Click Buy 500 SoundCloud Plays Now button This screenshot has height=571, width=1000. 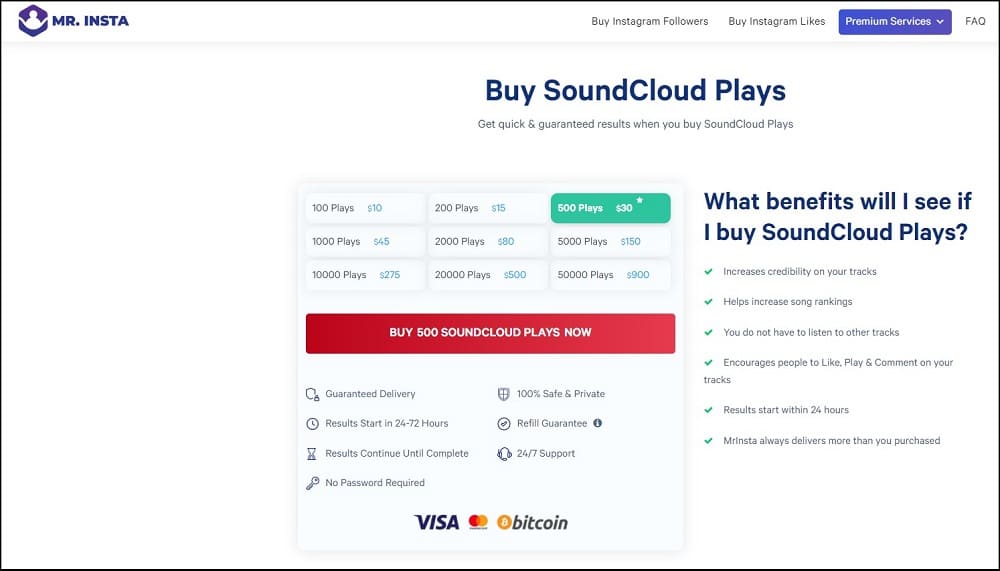click(x=490, y=333)
